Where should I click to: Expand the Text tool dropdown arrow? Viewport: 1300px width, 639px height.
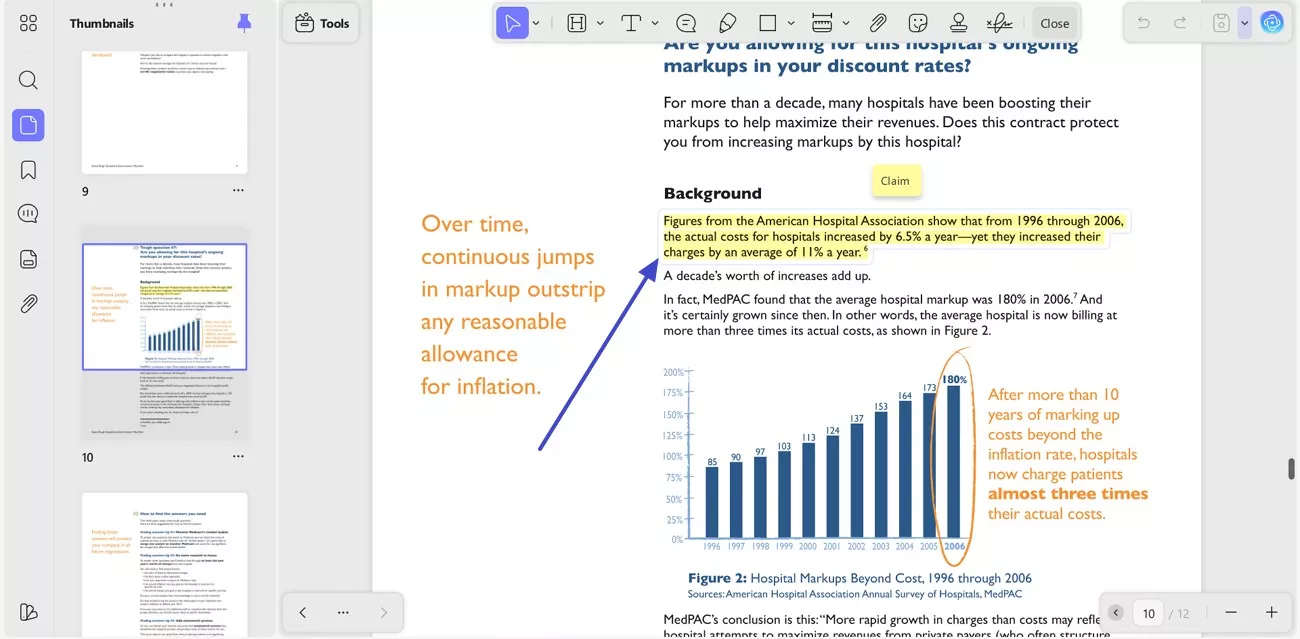(x=655, y=23)
